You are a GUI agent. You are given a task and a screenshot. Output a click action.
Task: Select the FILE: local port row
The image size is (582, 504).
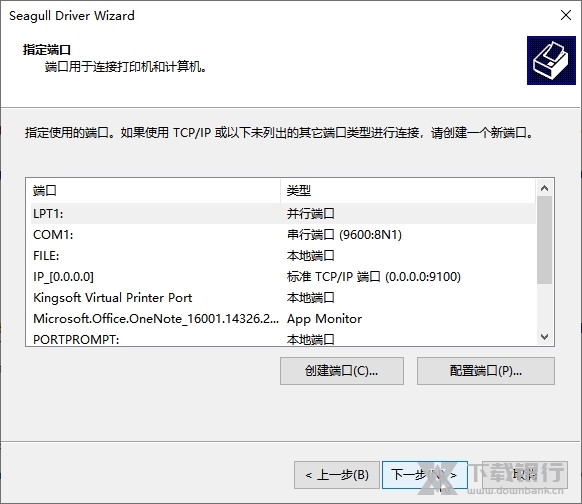tap(284, 256)
